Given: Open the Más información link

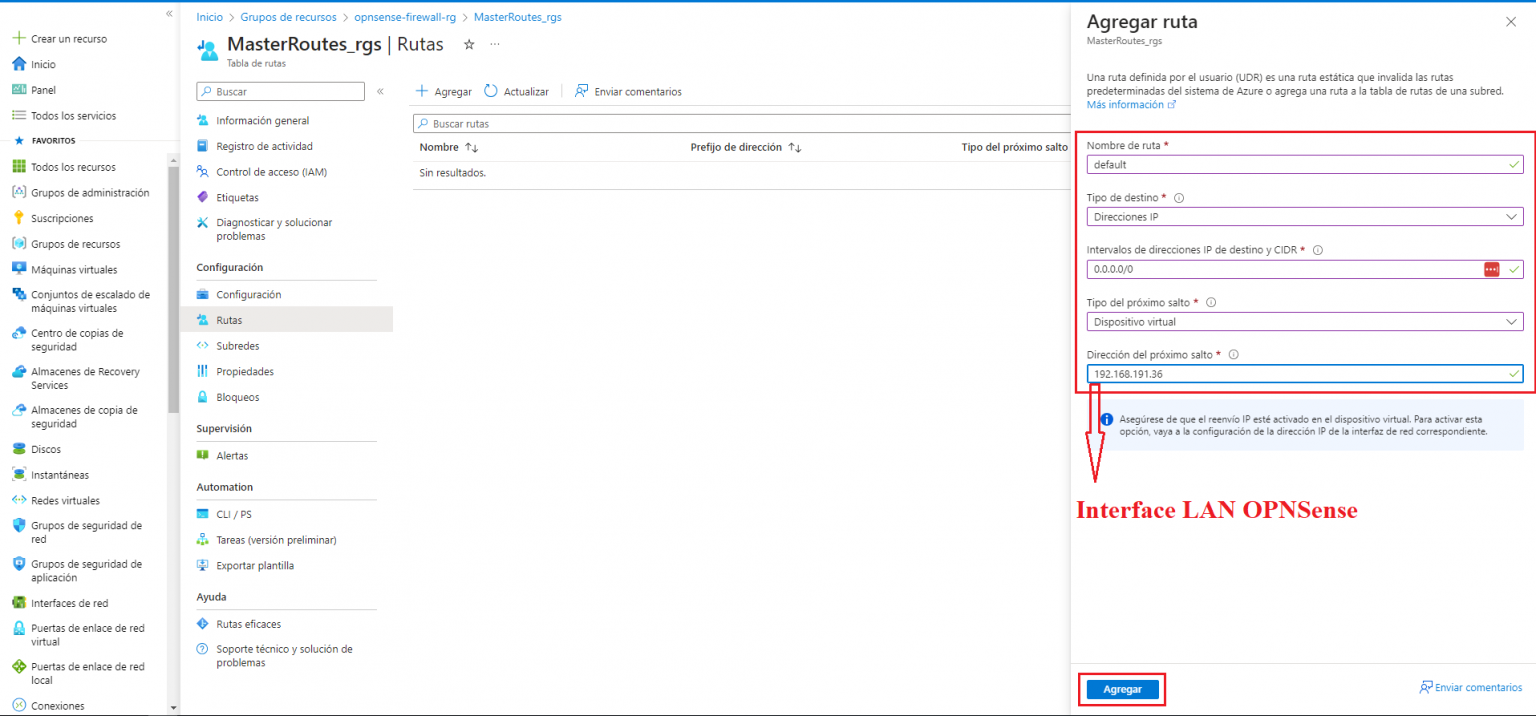Looking at the screenshot, I should (x=1124, y=104).
